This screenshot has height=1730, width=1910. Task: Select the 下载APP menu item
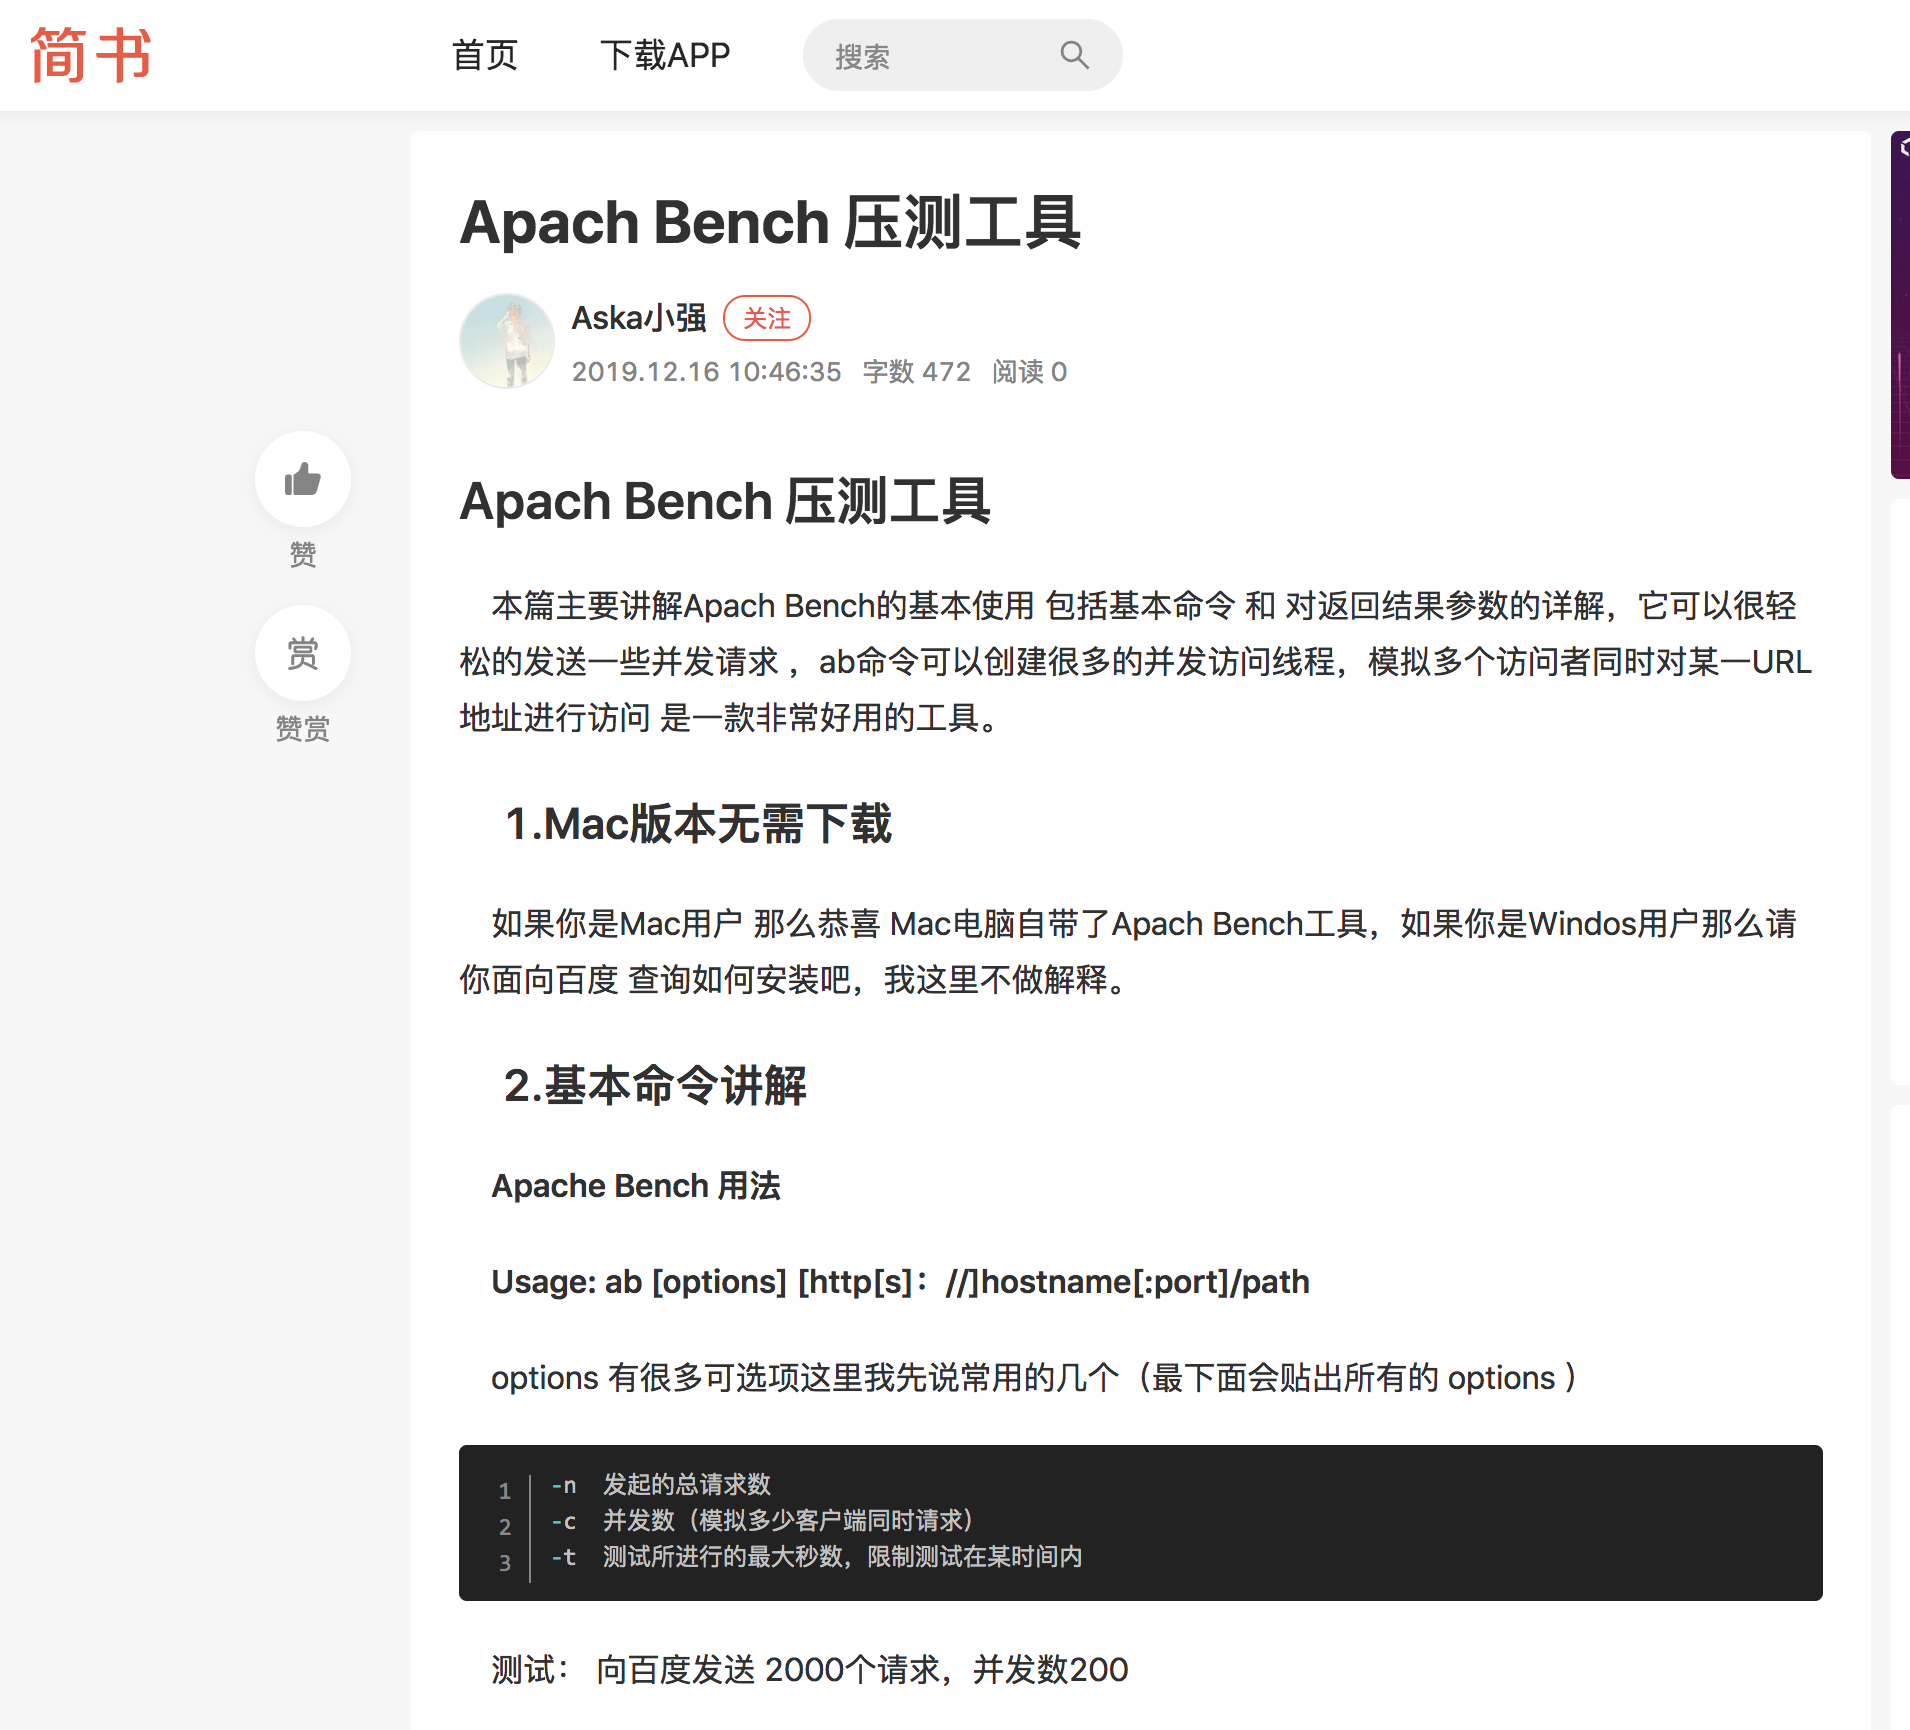pos(666,55)
